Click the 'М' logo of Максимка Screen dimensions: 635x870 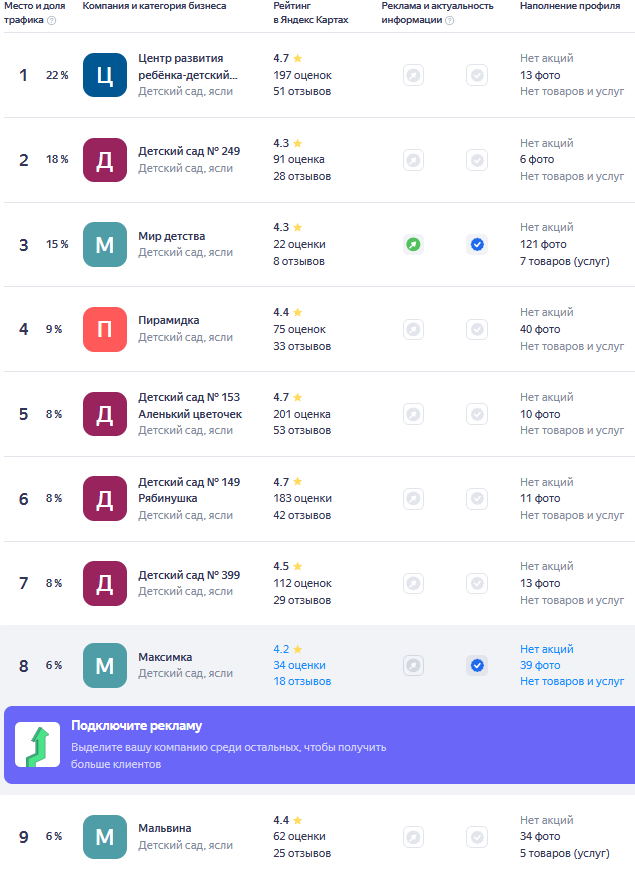tap(105, 665)
